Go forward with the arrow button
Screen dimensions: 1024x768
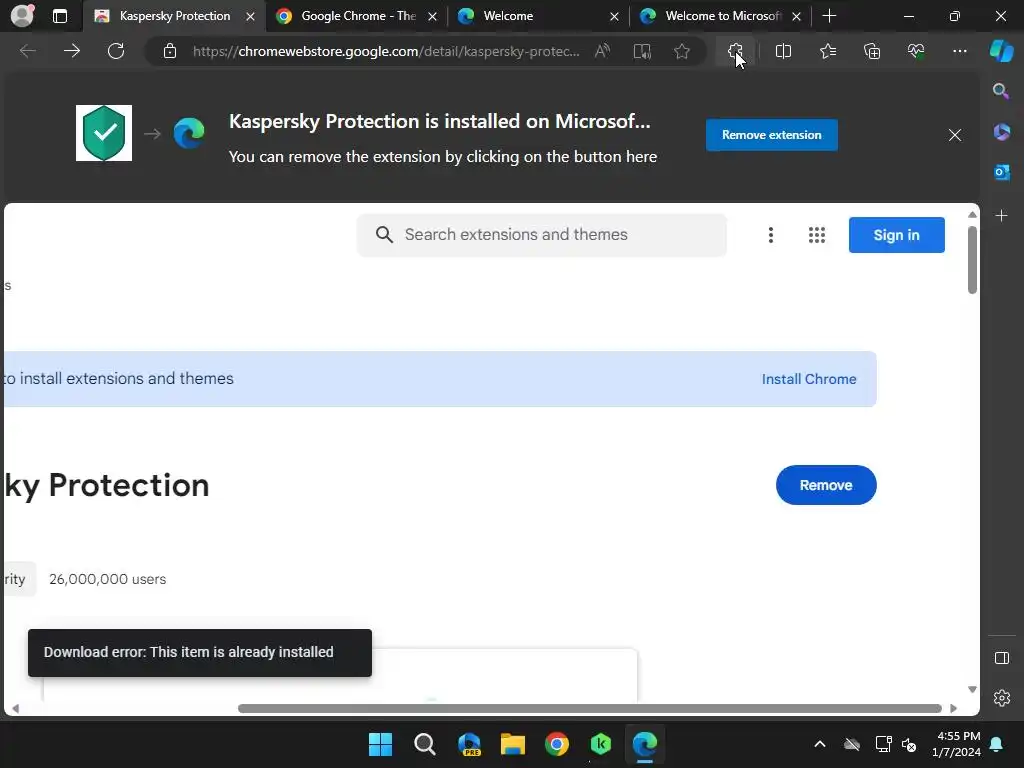[x=72, y=51]
